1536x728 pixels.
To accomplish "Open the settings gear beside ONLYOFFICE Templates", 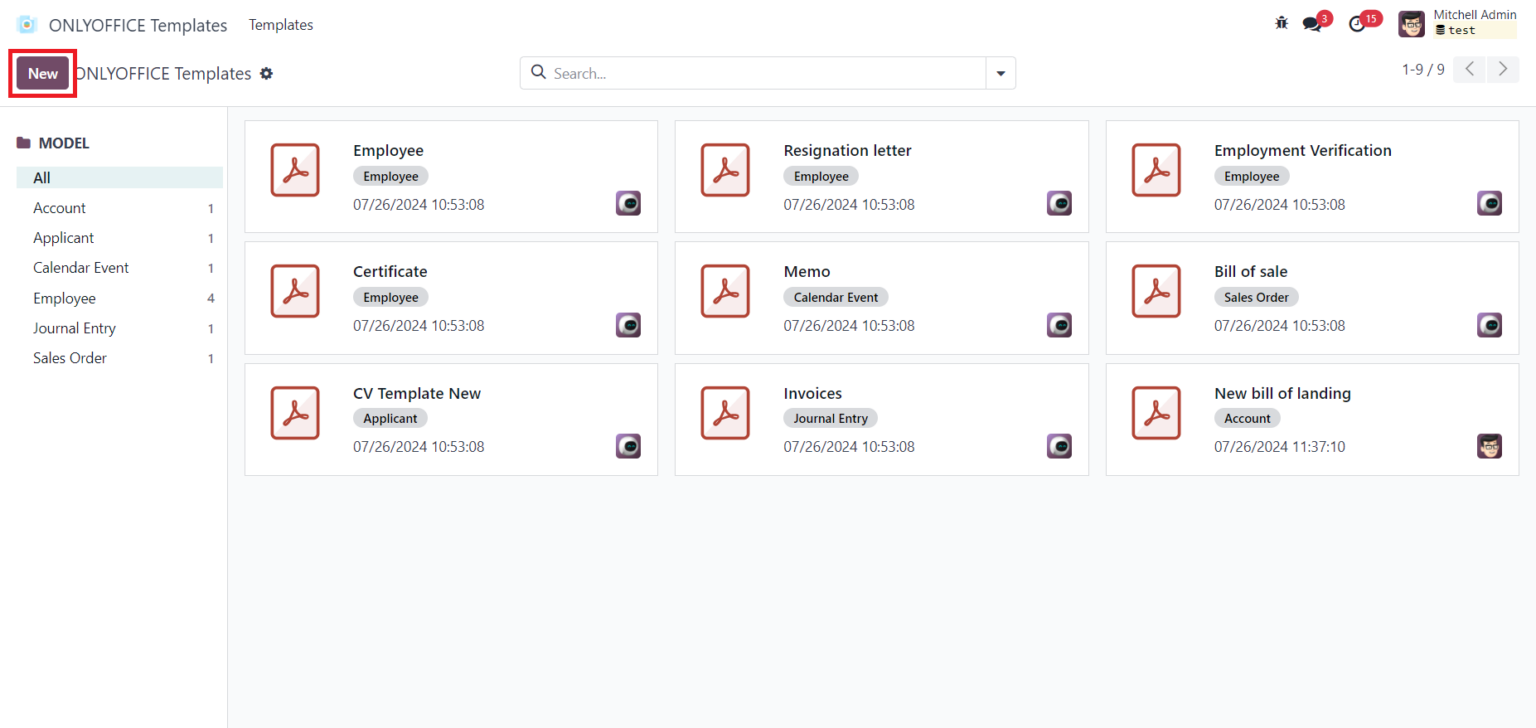I will click(266, 73).
